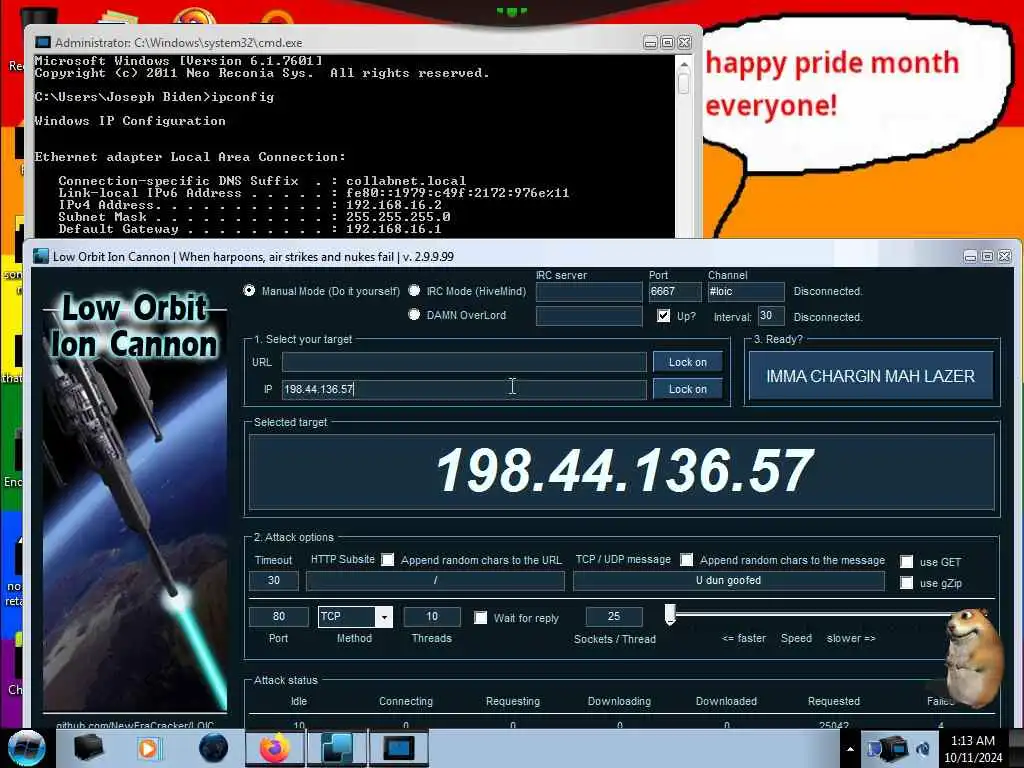
Task: Click the Channel field showing #loic
Action: point(746,291)
